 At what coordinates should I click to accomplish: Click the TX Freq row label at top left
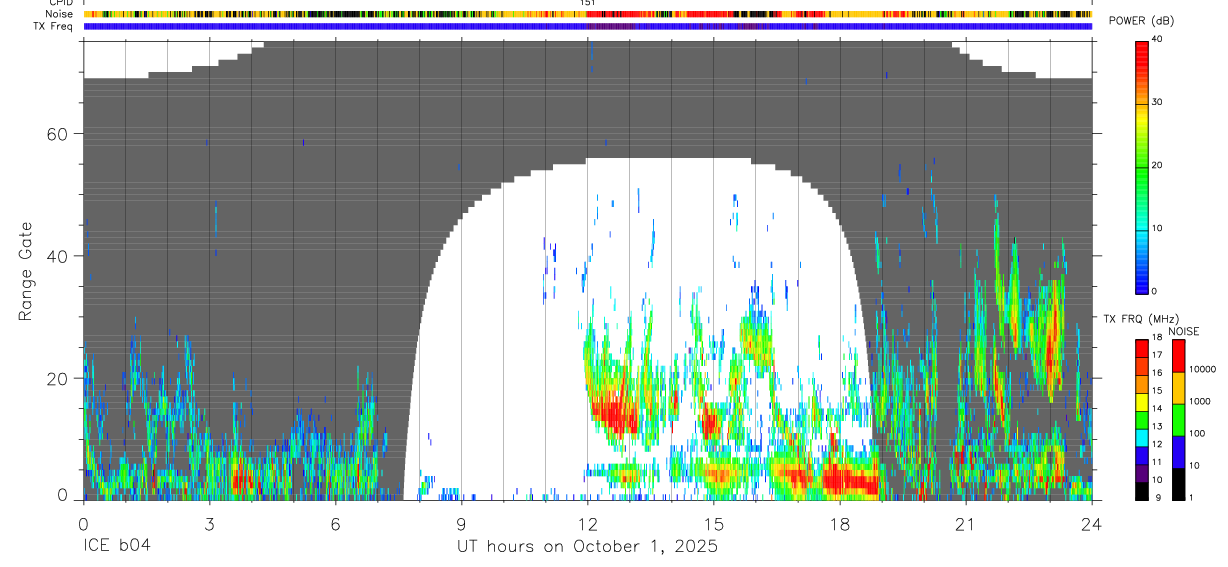pyautogui.click(x=52, y=25)
